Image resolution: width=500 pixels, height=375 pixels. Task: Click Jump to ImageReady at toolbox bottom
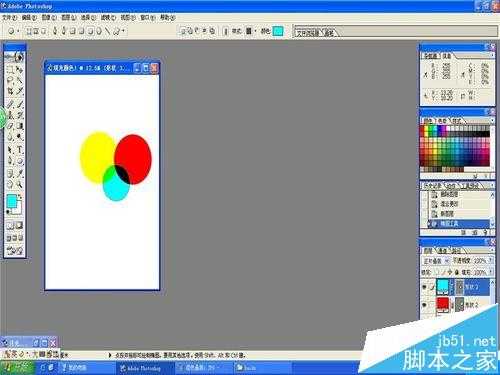point(15,250)
